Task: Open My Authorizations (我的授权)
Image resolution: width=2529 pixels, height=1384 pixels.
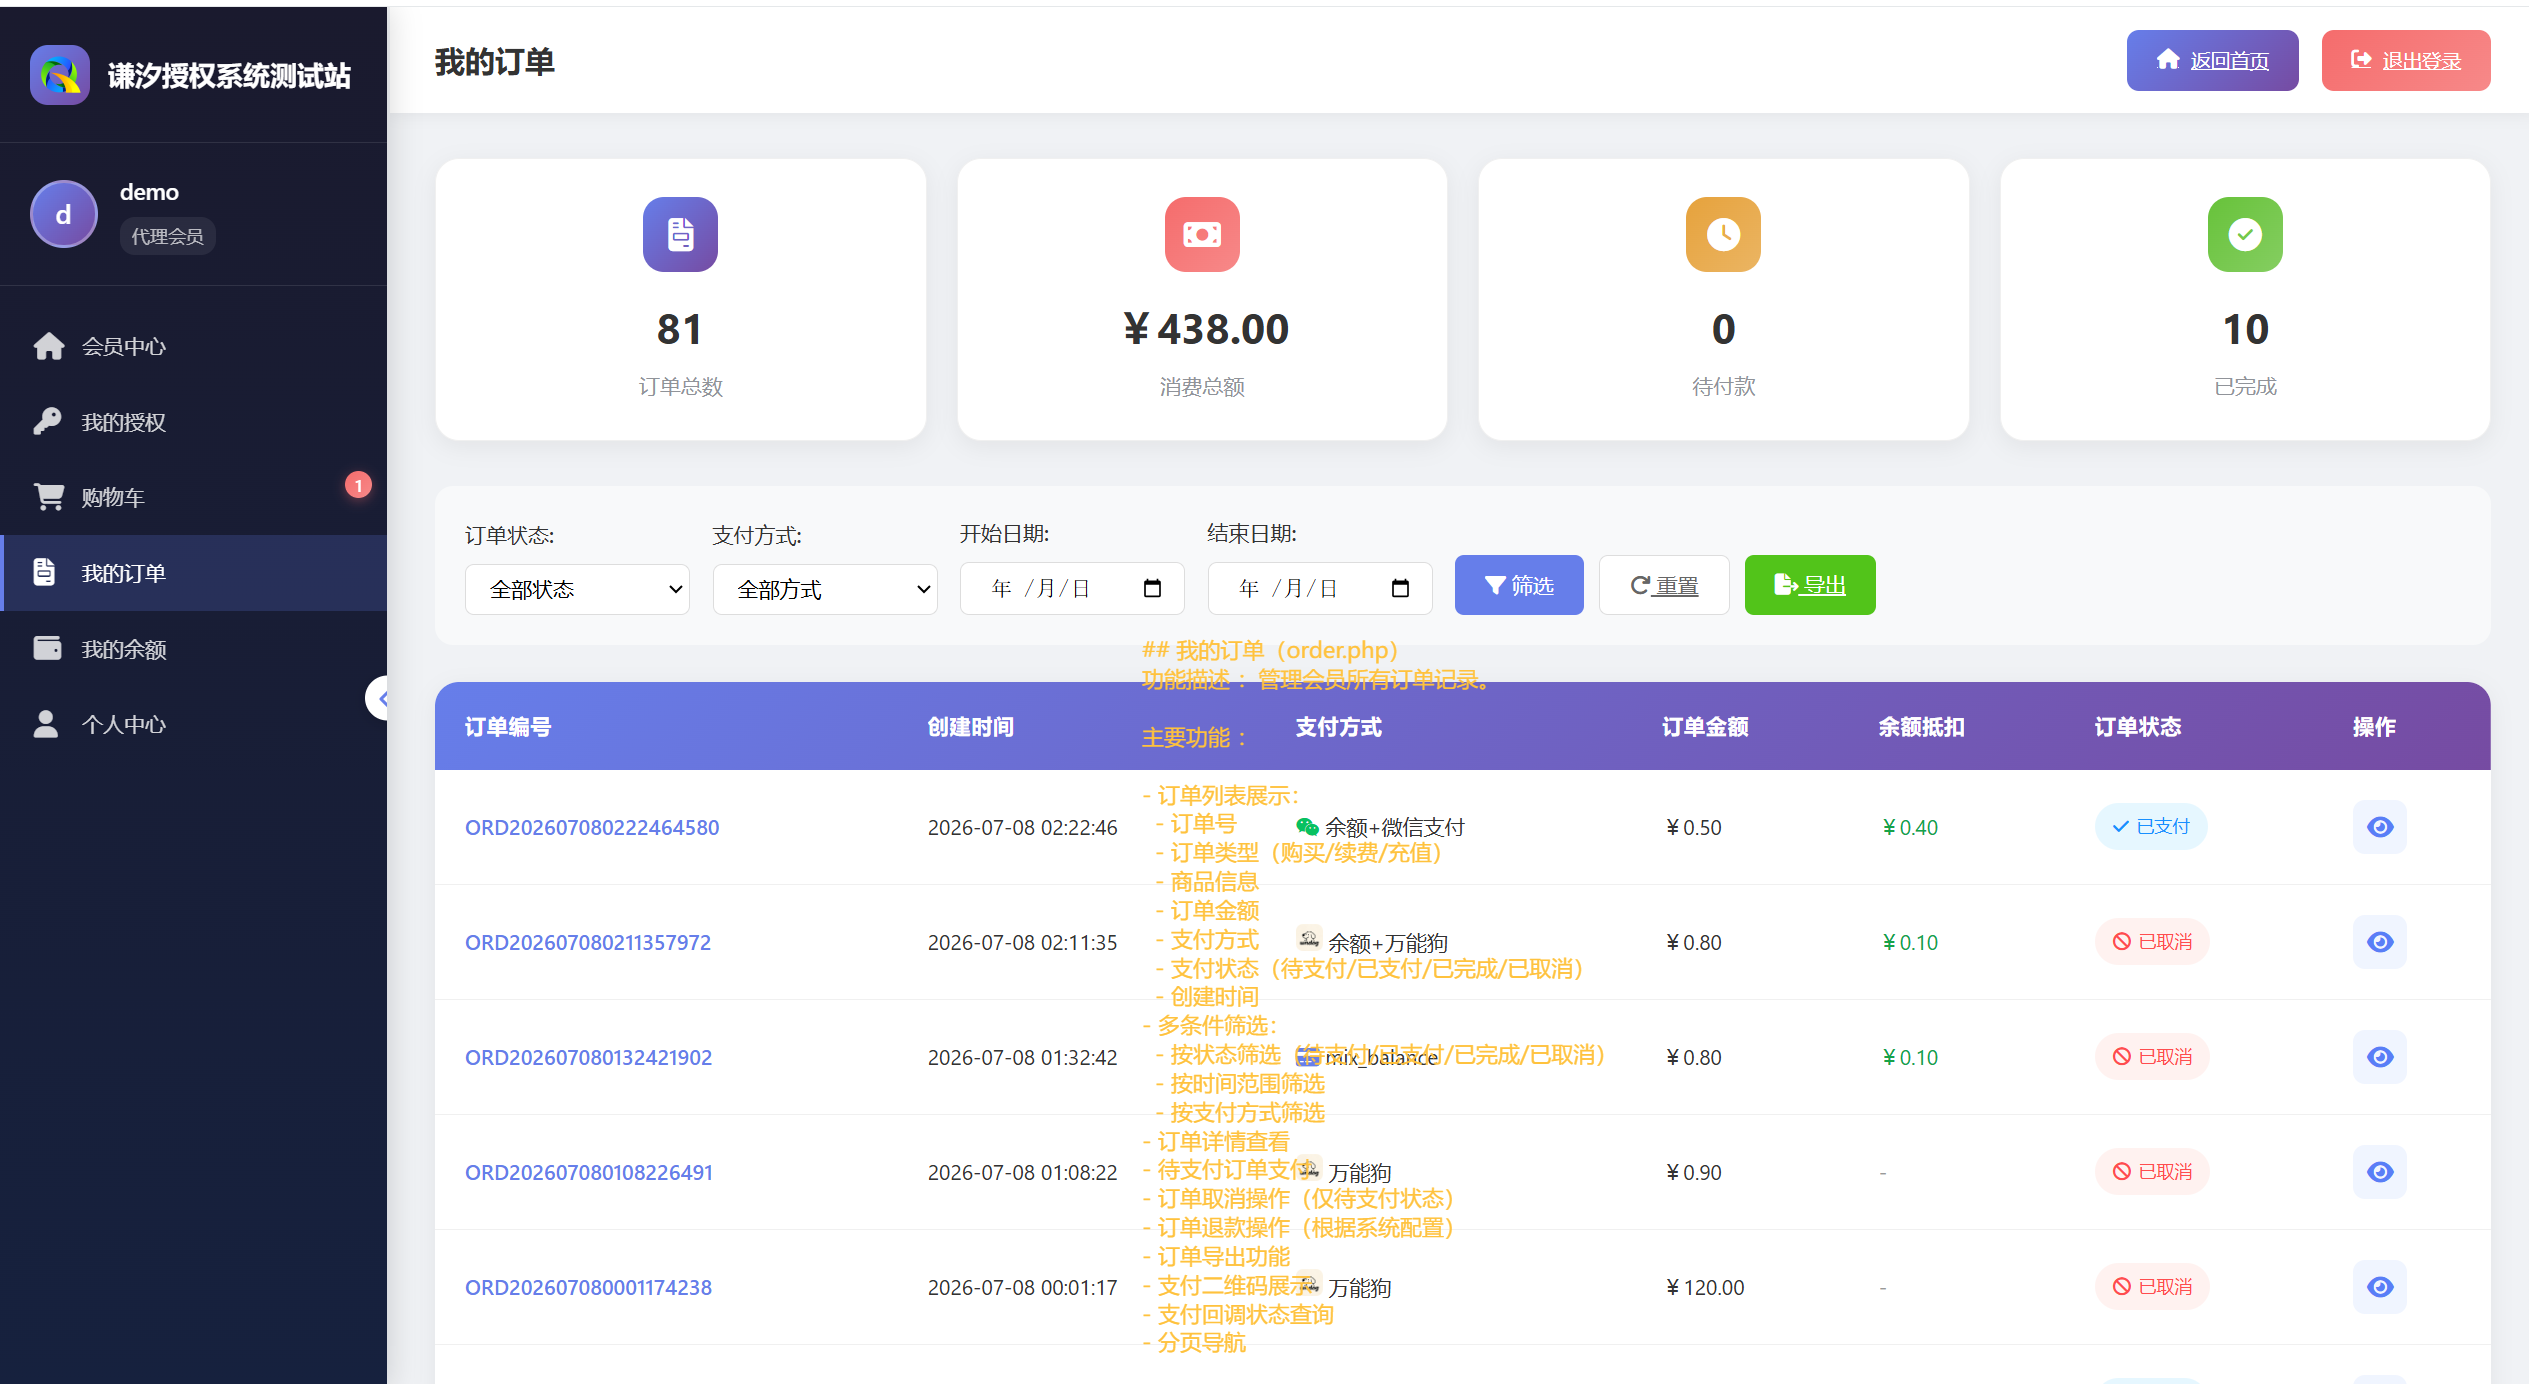Action: point(193,422)
